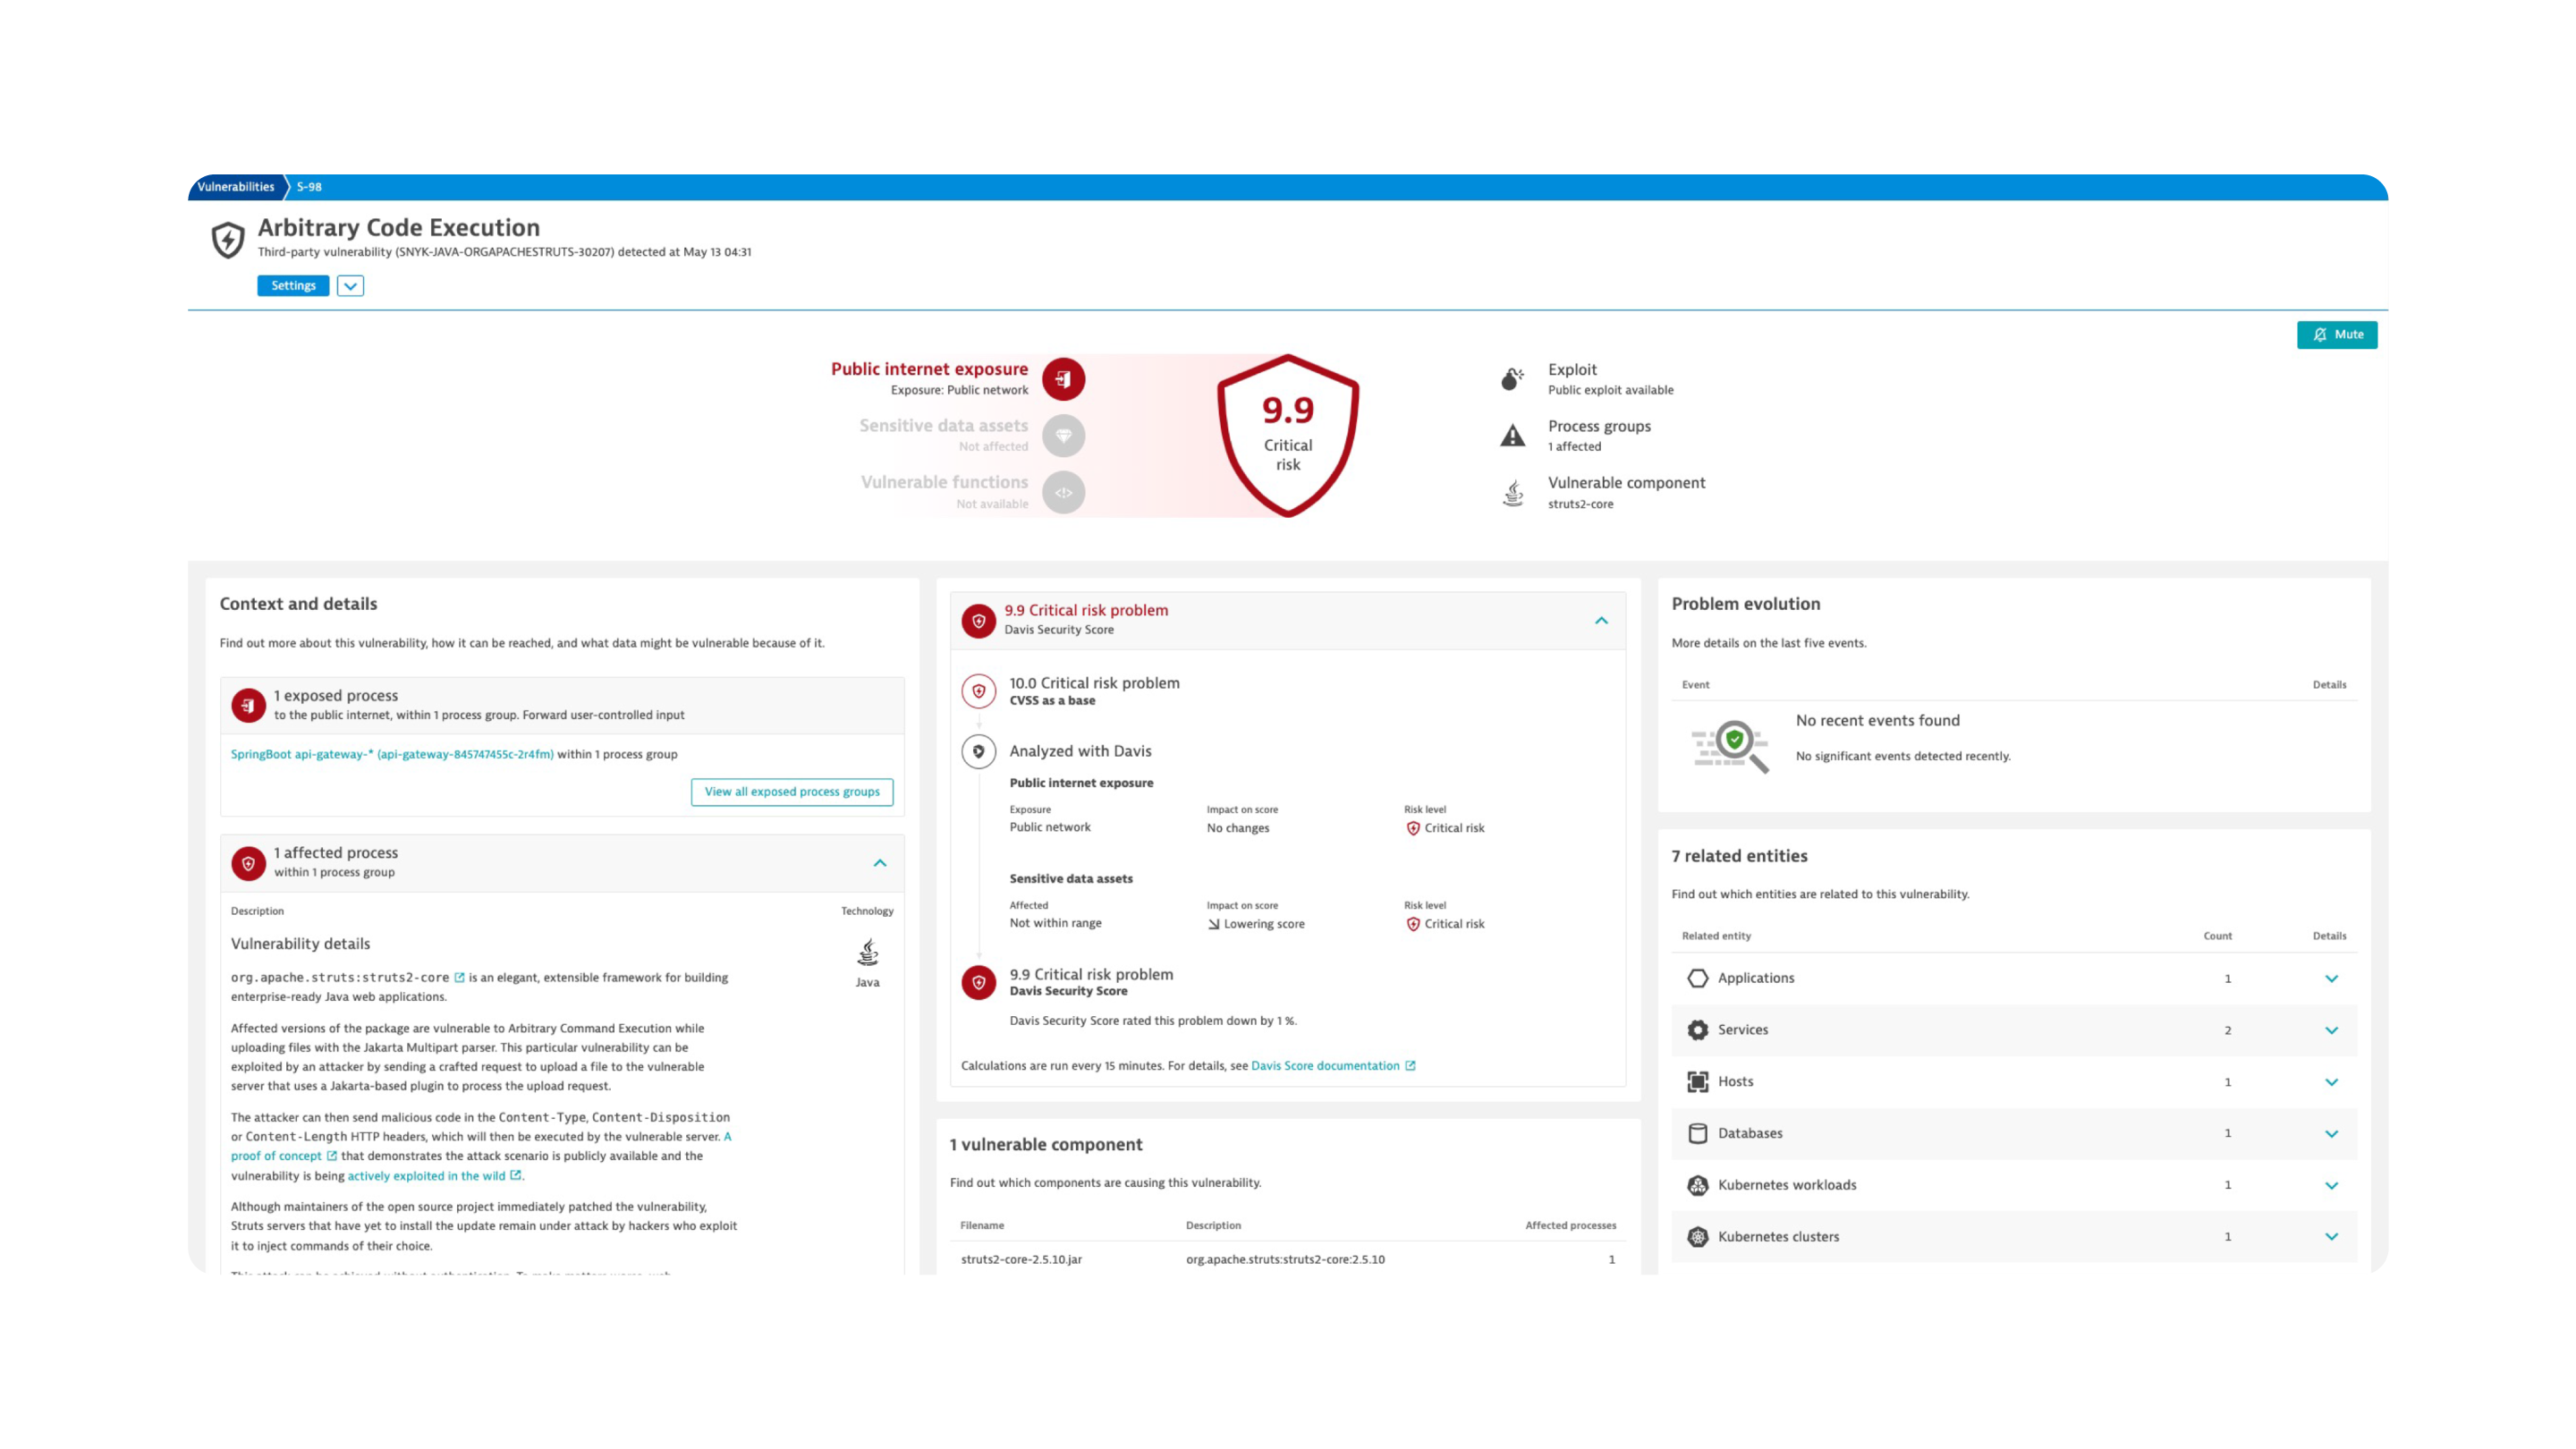Open the dropdown next to Settings button

(350, 286)
